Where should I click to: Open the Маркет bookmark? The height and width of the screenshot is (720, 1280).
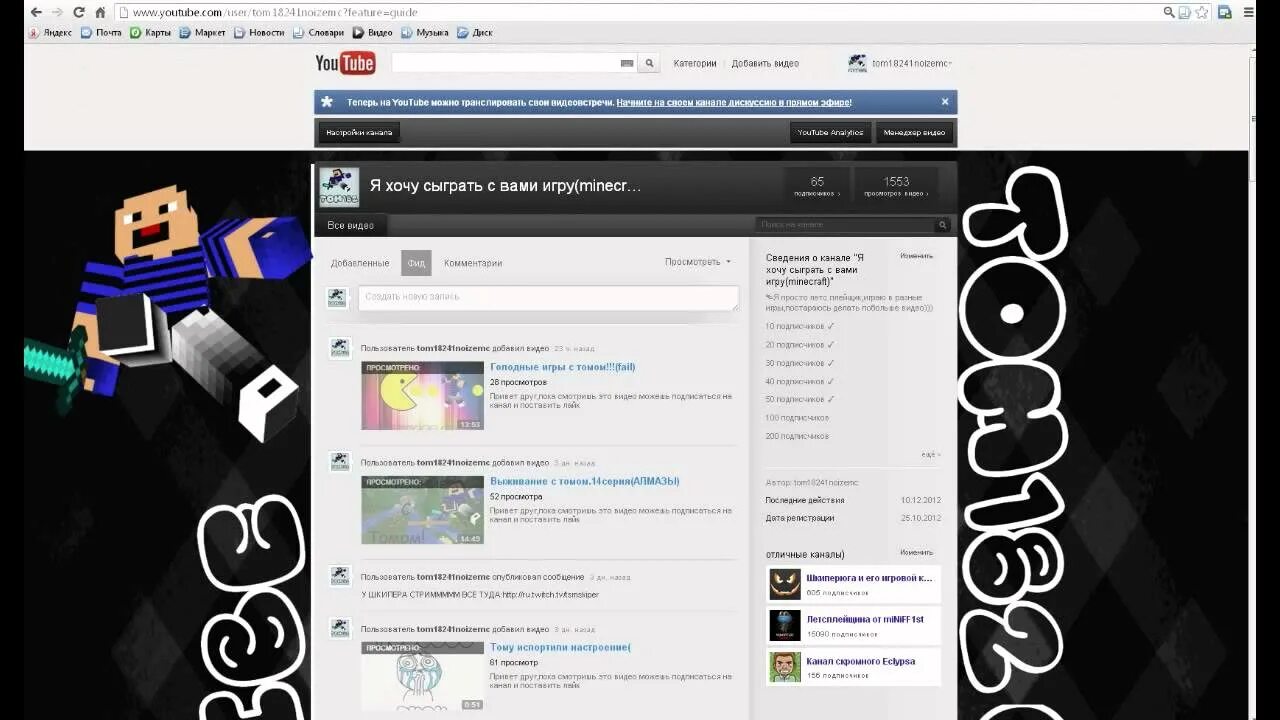point(203,32)
